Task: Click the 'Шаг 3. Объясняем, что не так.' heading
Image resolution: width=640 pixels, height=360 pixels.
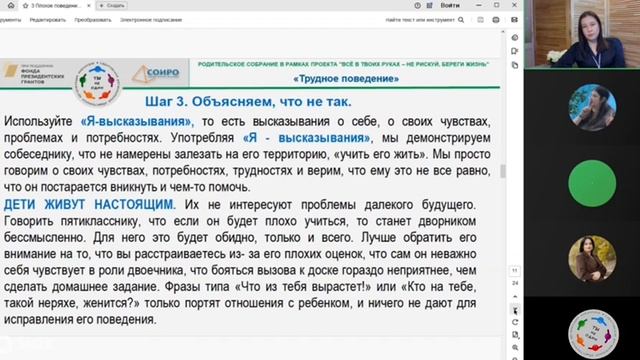Action: coord(248,102)
